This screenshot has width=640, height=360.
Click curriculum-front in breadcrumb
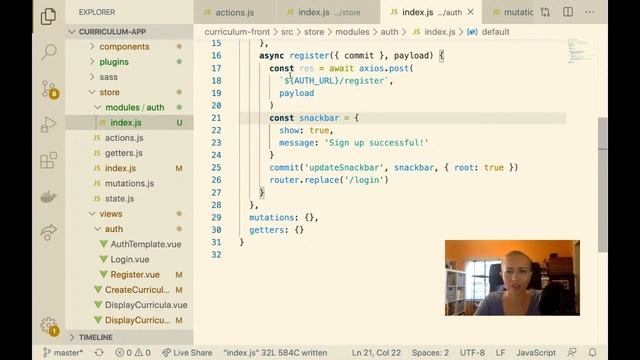coord(237,32)
